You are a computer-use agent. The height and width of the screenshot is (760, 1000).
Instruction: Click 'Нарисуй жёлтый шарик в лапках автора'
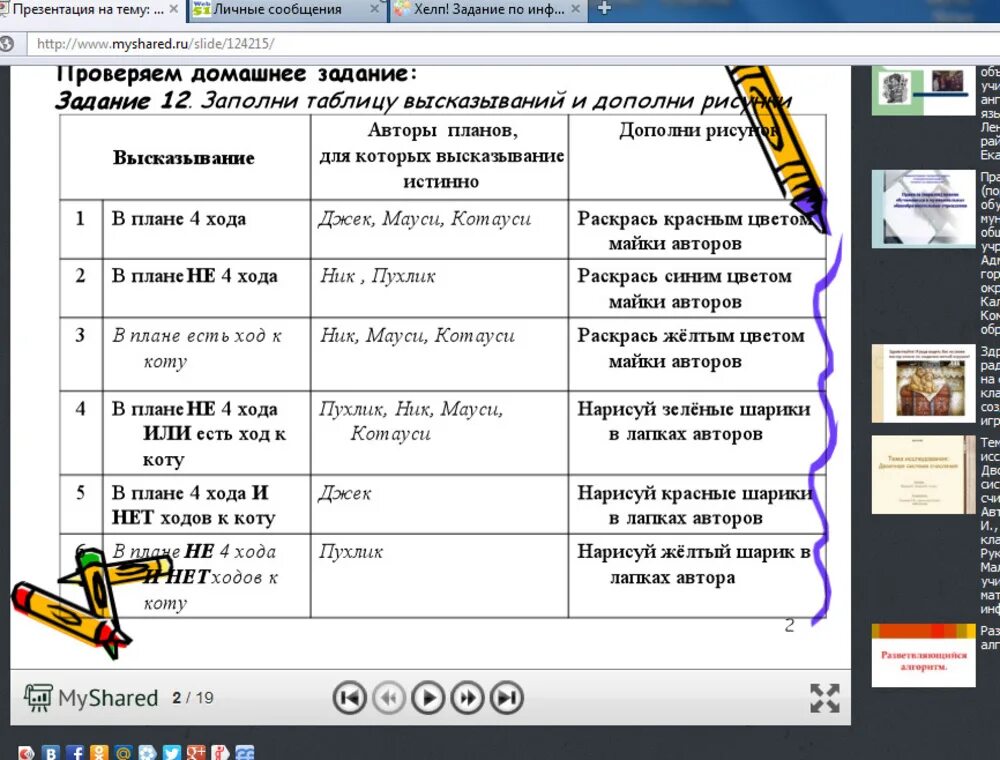click(693, 564)
